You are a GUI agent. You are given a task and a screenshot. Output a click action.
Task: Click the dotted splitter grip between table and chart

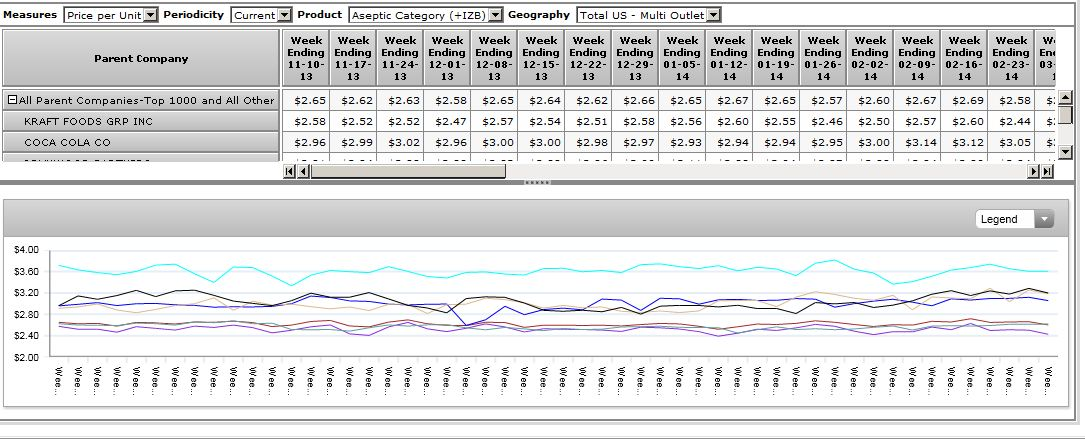click(x=537, y=182)
